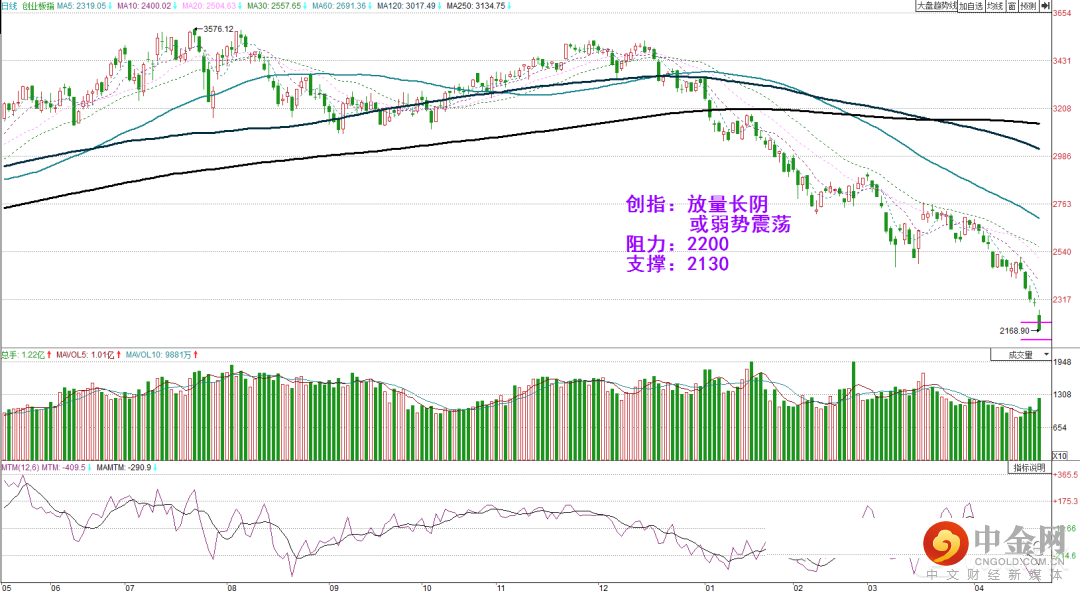This screenshot has height=593, width=1080.
Task: Click the +175.3 MTM axis label
Action: pos(1065,502)
